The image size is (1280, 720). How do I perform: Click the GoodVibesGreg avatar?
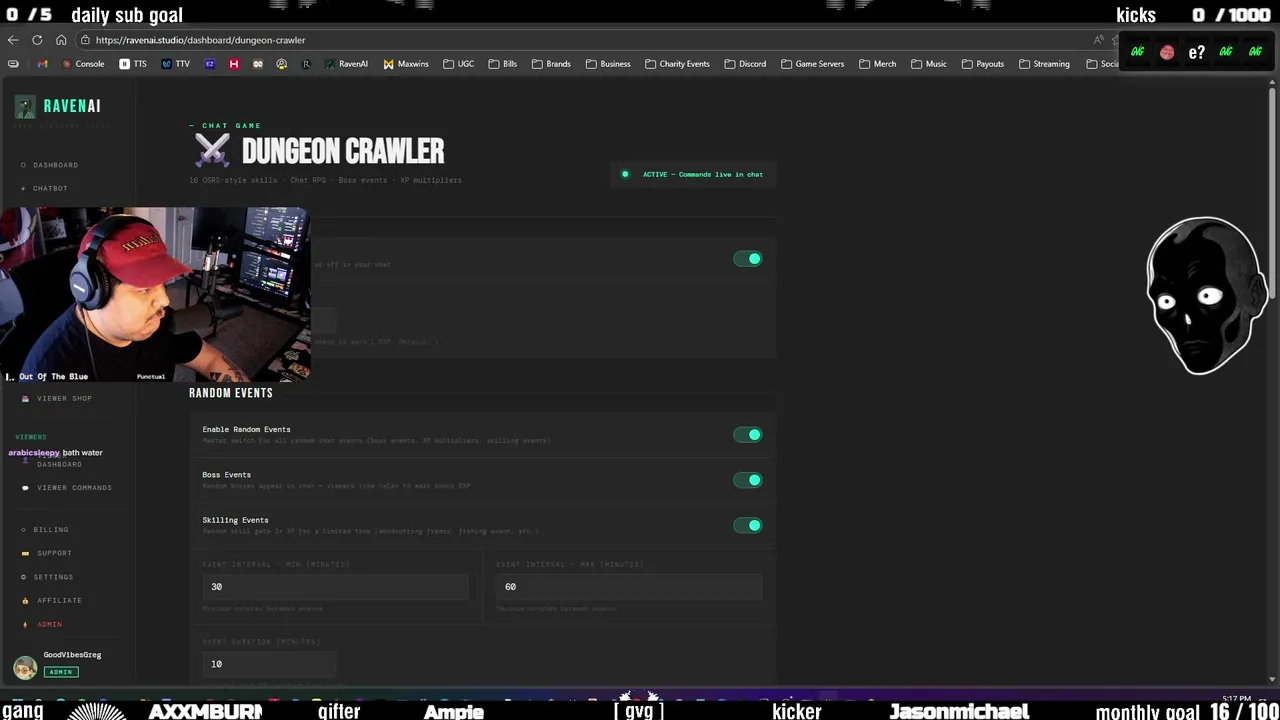click(25, 667)
